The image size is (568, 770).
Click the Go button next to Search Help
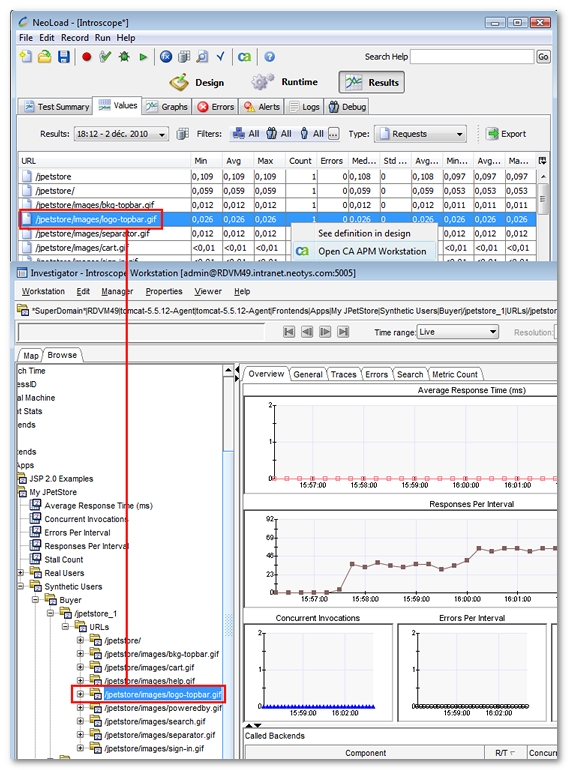pyautogui.click(x=543, y=57)
